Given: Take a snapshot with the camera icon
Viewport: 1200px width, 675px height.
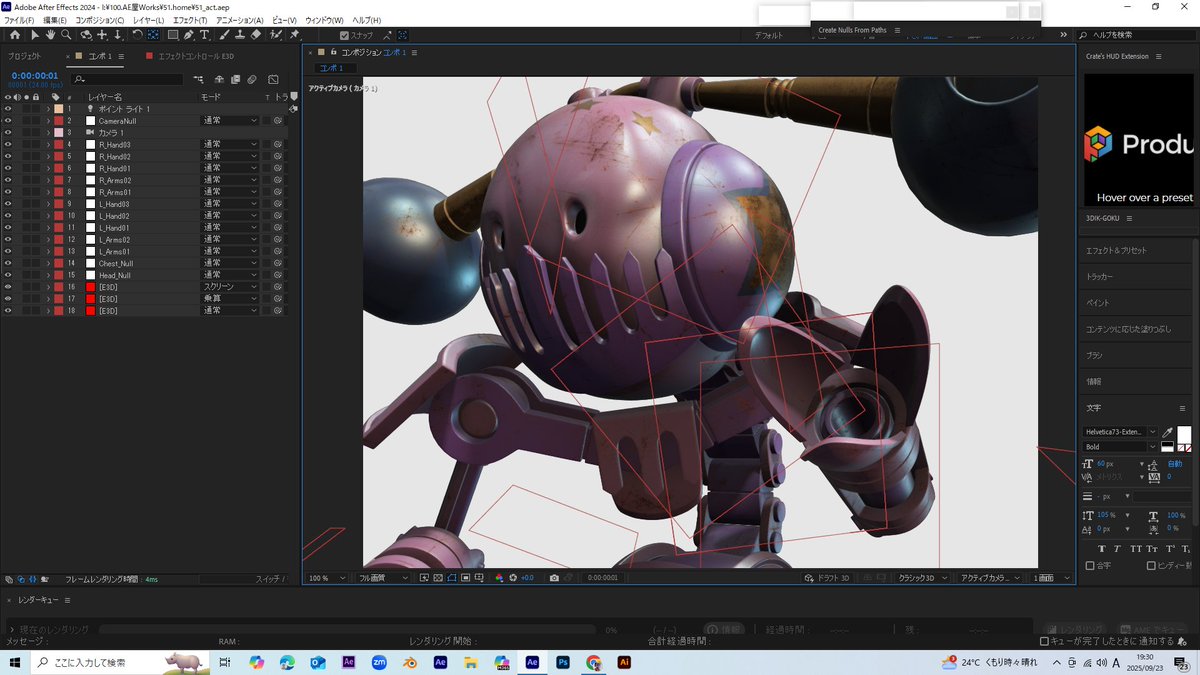Looking at the screenshot, I should (554, 577).
